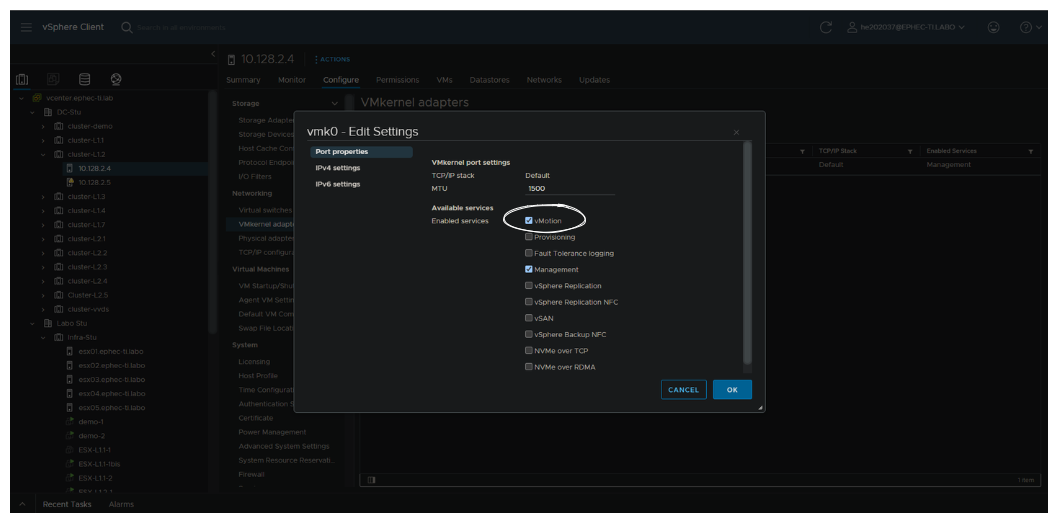Click the host icon of 10.128.2.5
This screenshot has height=523, width=1057.
click(69, 182)
